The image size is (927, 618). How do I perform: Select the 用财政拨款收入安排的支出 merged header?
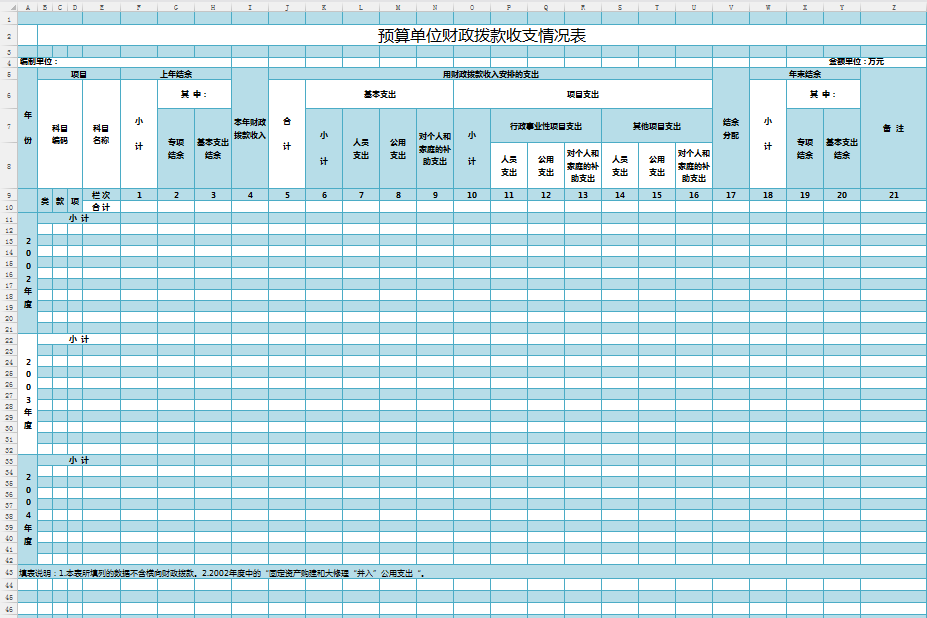pyautogui.click(x=490, y=74)
